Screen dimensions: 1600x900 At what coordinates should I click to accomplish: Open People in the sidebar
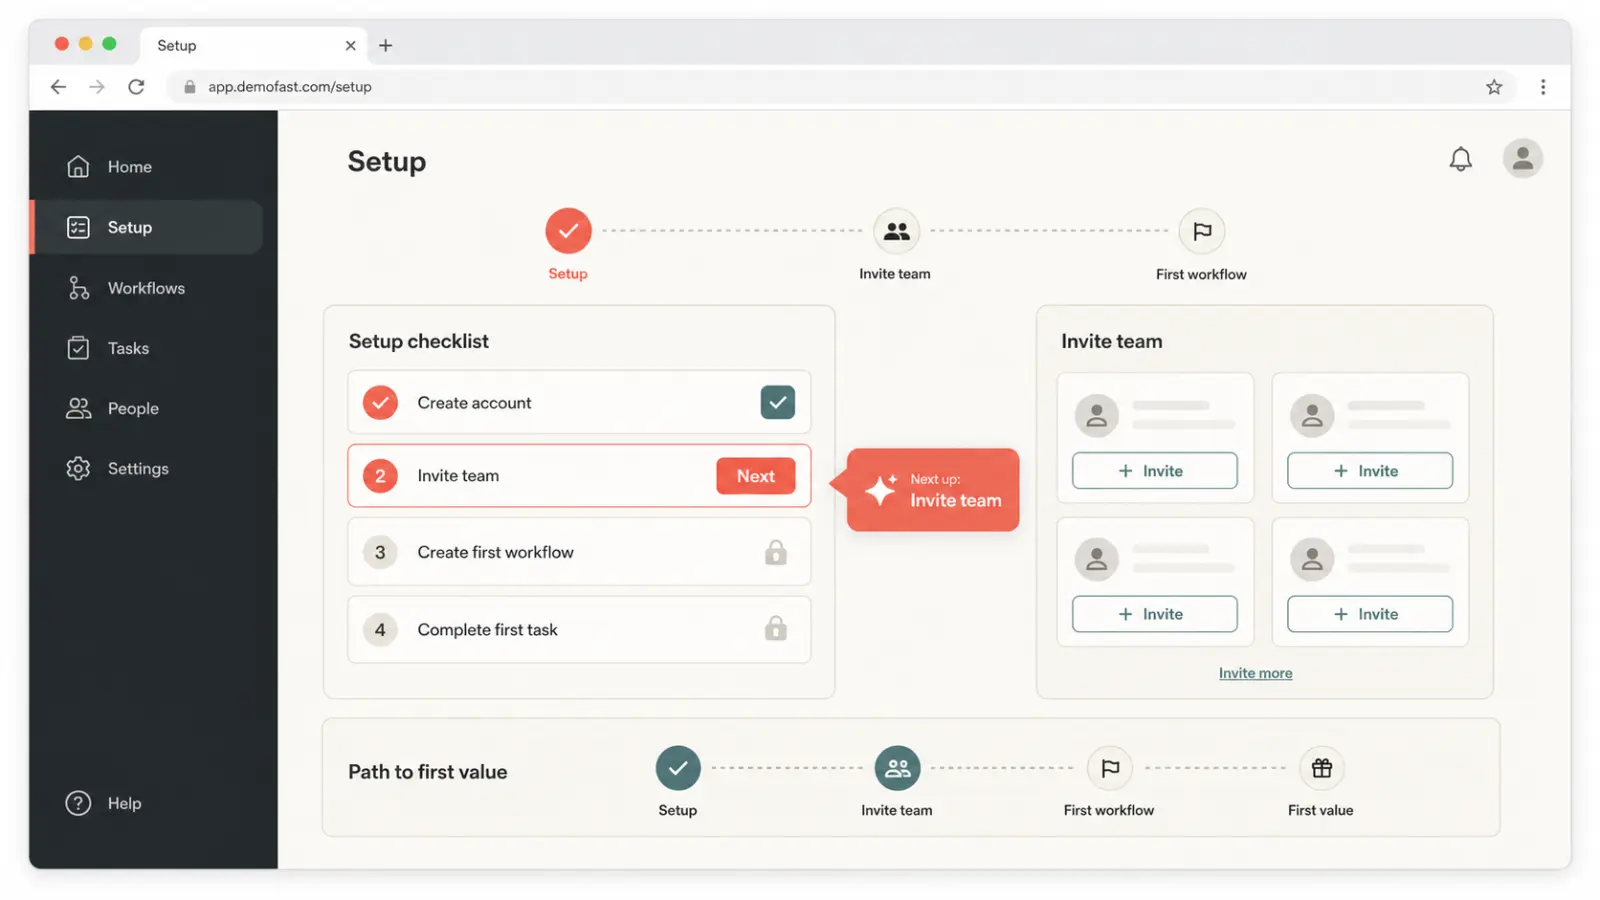113,408
